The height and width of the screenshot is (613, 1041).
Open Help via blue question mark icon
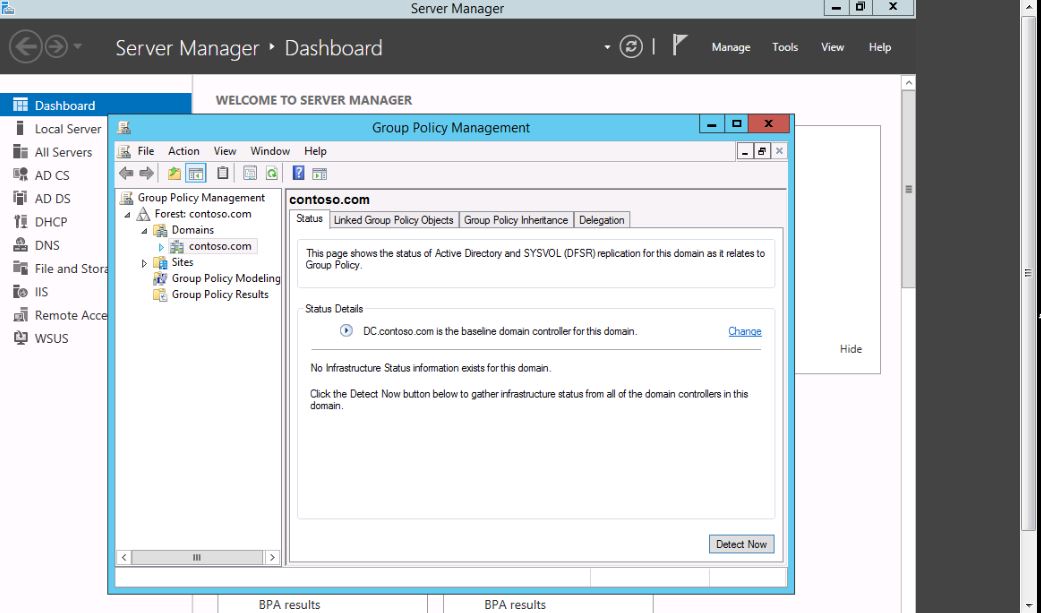coord(299,174)
